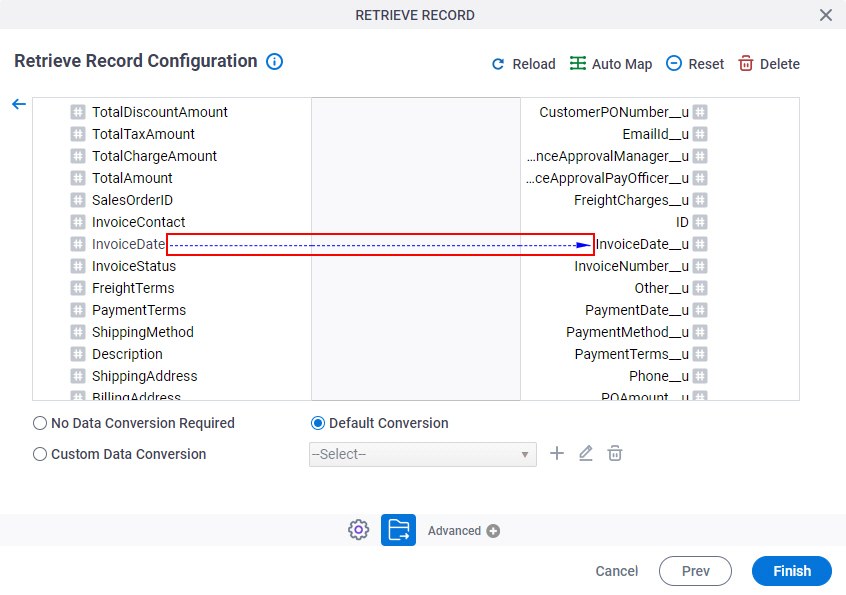The image size is (846, 595).
Task: Reset the field mappings
Action: [694, 64]
